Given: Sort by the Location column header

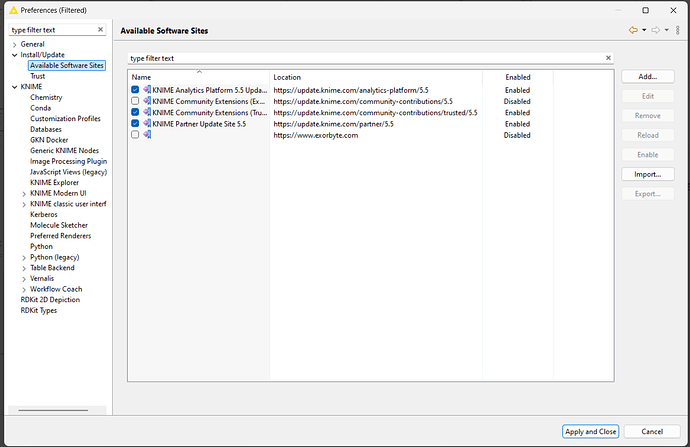Looking at the screenshot, I should (376, 77).
